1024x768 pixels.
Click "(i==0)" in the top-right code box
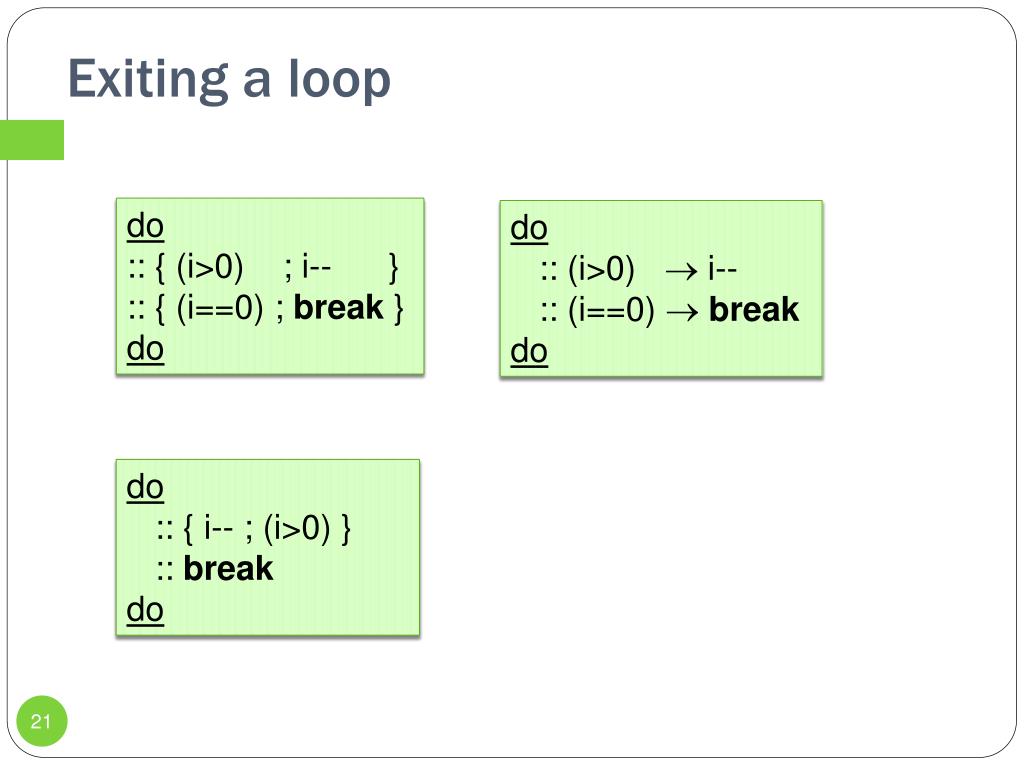coord(612,311)
